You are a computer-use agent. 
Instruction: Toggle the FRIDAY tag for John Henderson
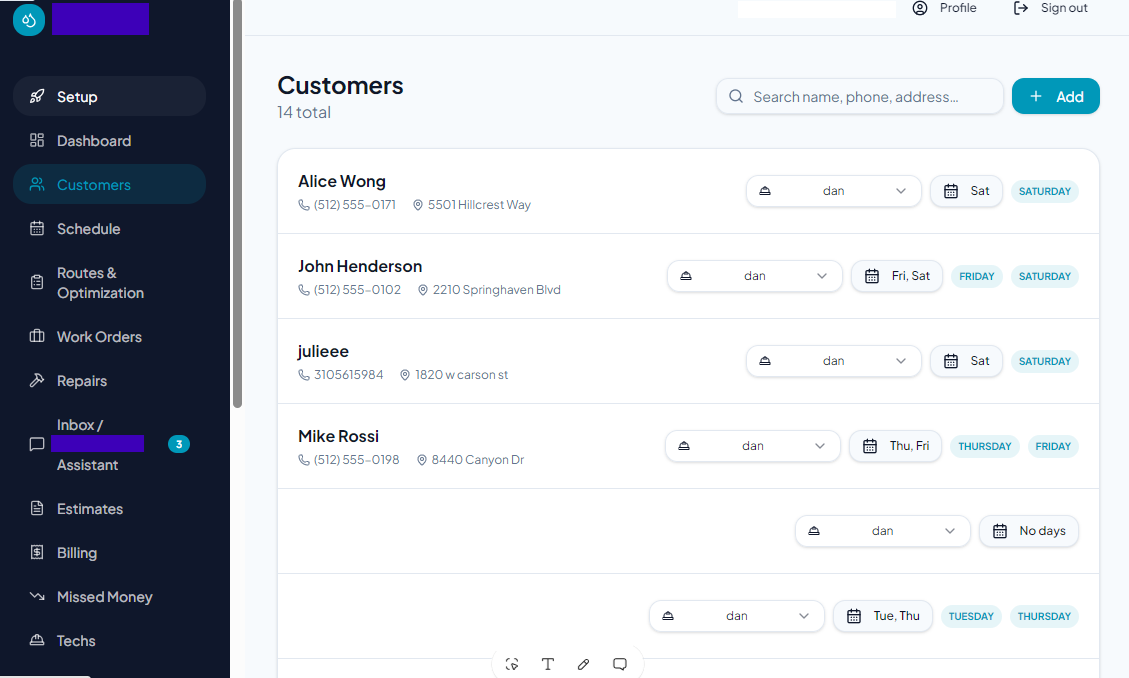[976, 276]
